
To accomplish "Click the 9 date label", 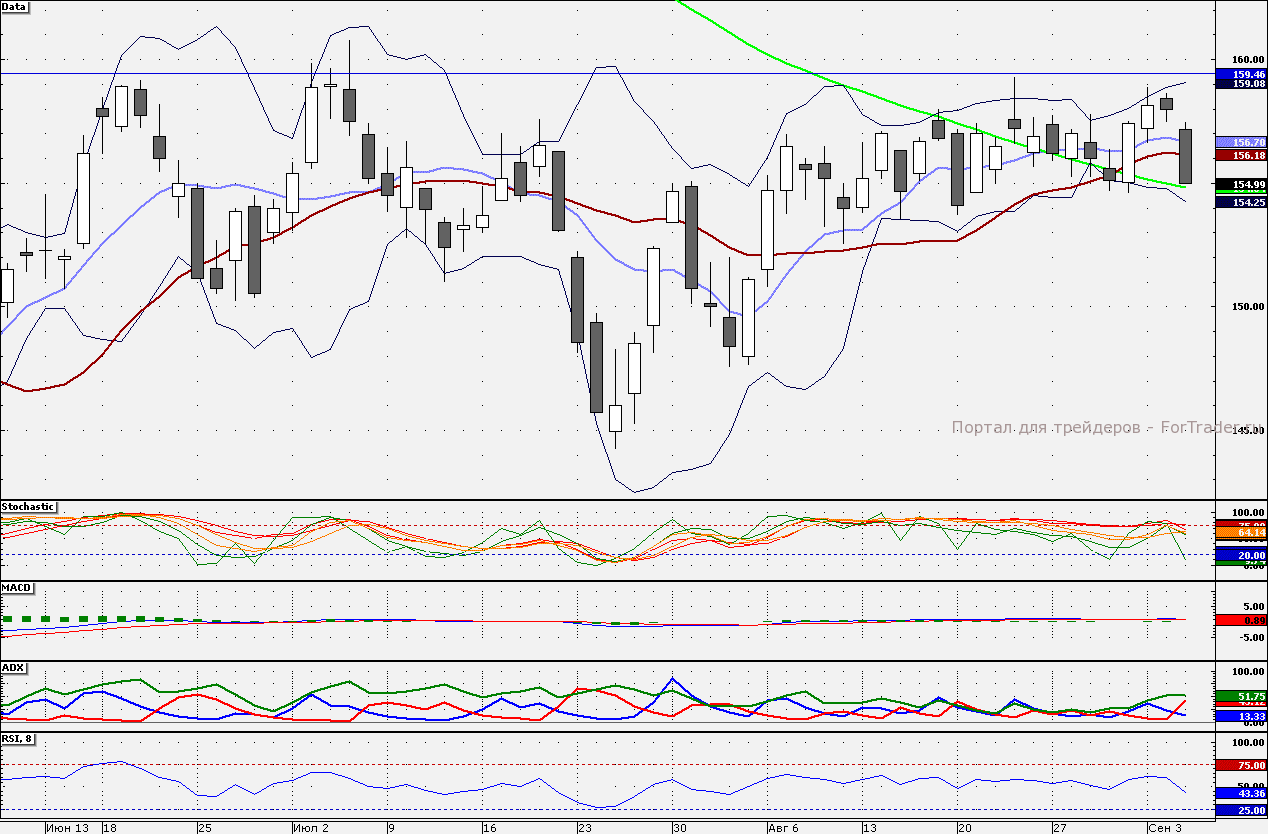I will [x=392, y=828].
